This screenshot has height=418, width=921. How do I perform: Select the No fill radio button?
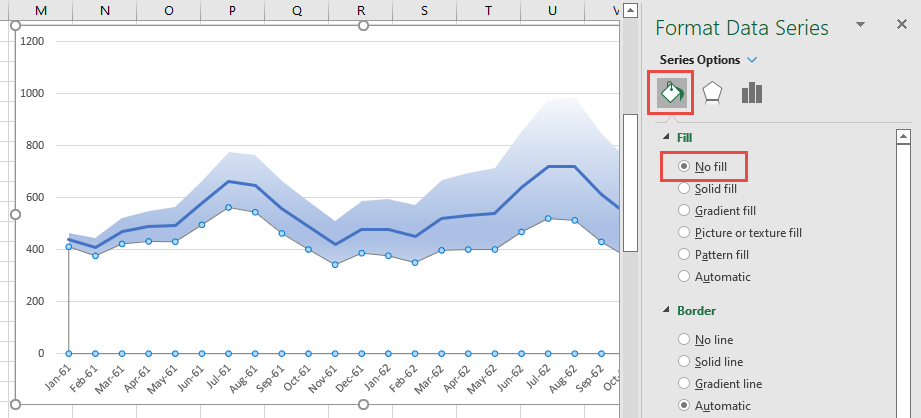[684, 167]
